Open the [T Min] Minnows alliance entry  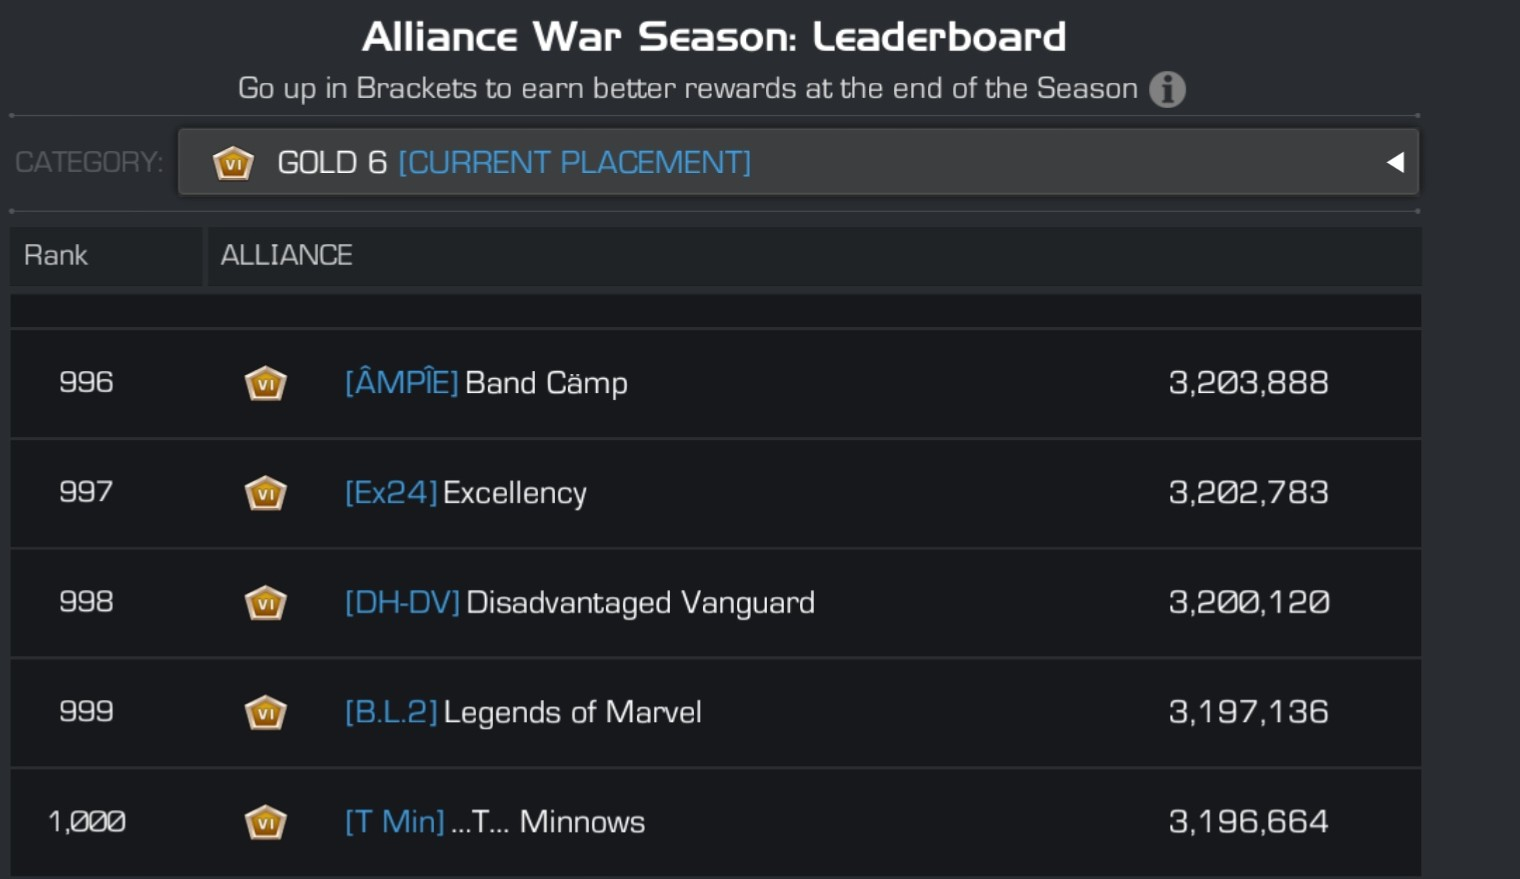[495, 822]
